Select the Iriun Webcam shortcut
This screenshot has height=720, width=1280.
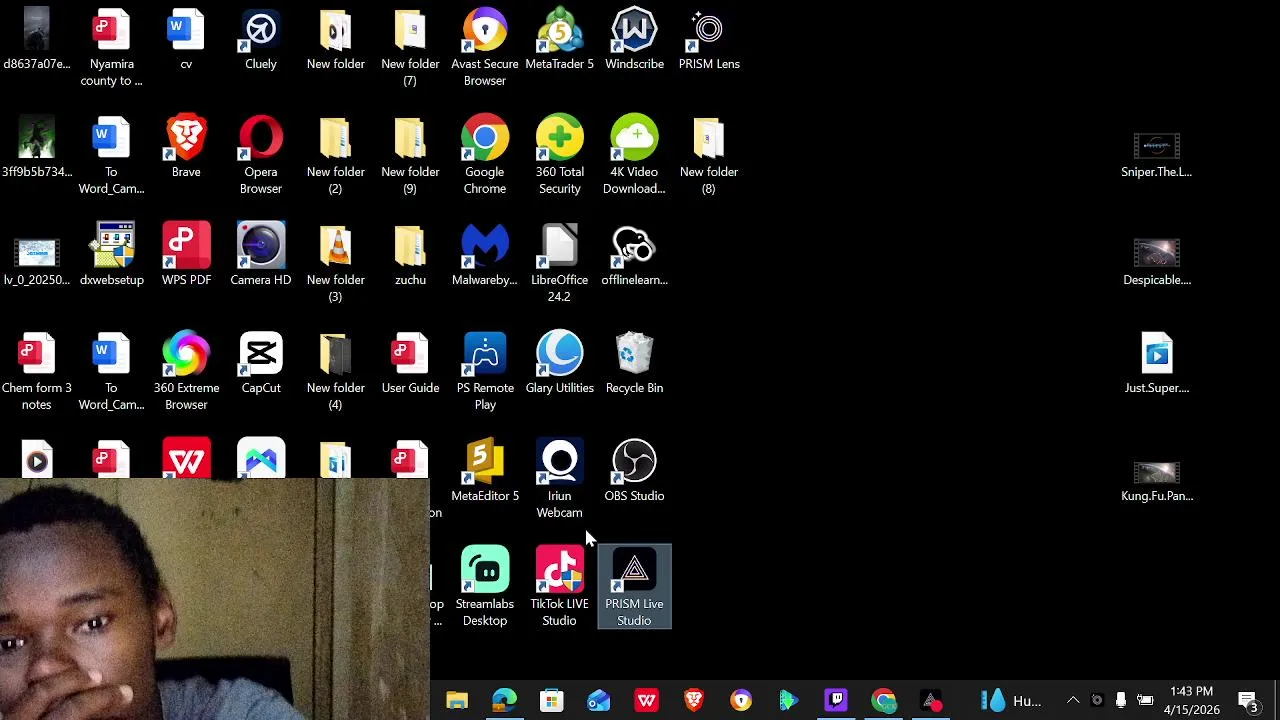pyautogui.click(x=559, y=480)
